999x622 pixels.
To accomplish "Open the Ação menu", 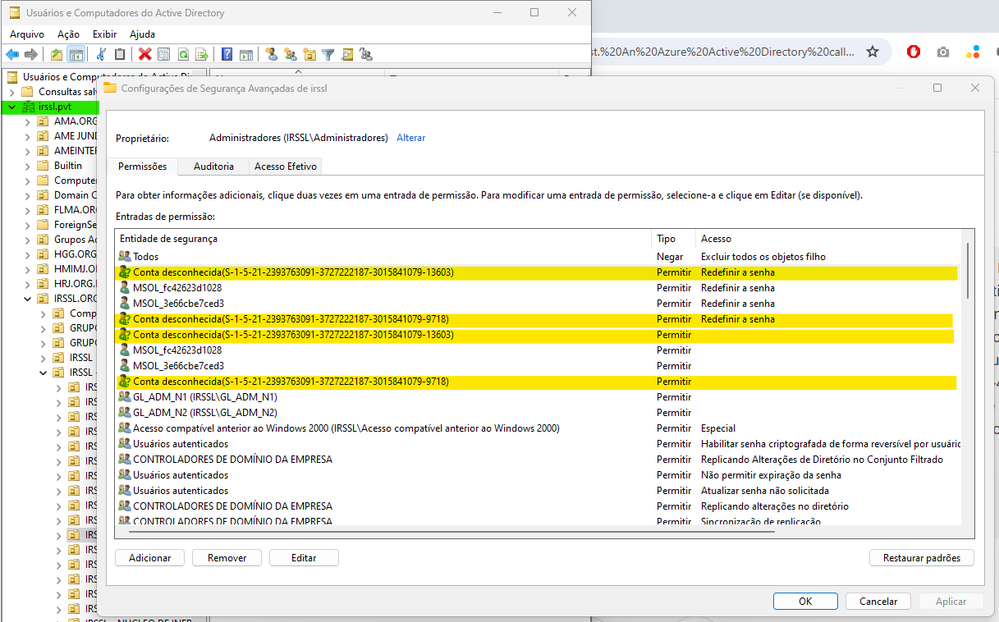I will pos(68,34).
